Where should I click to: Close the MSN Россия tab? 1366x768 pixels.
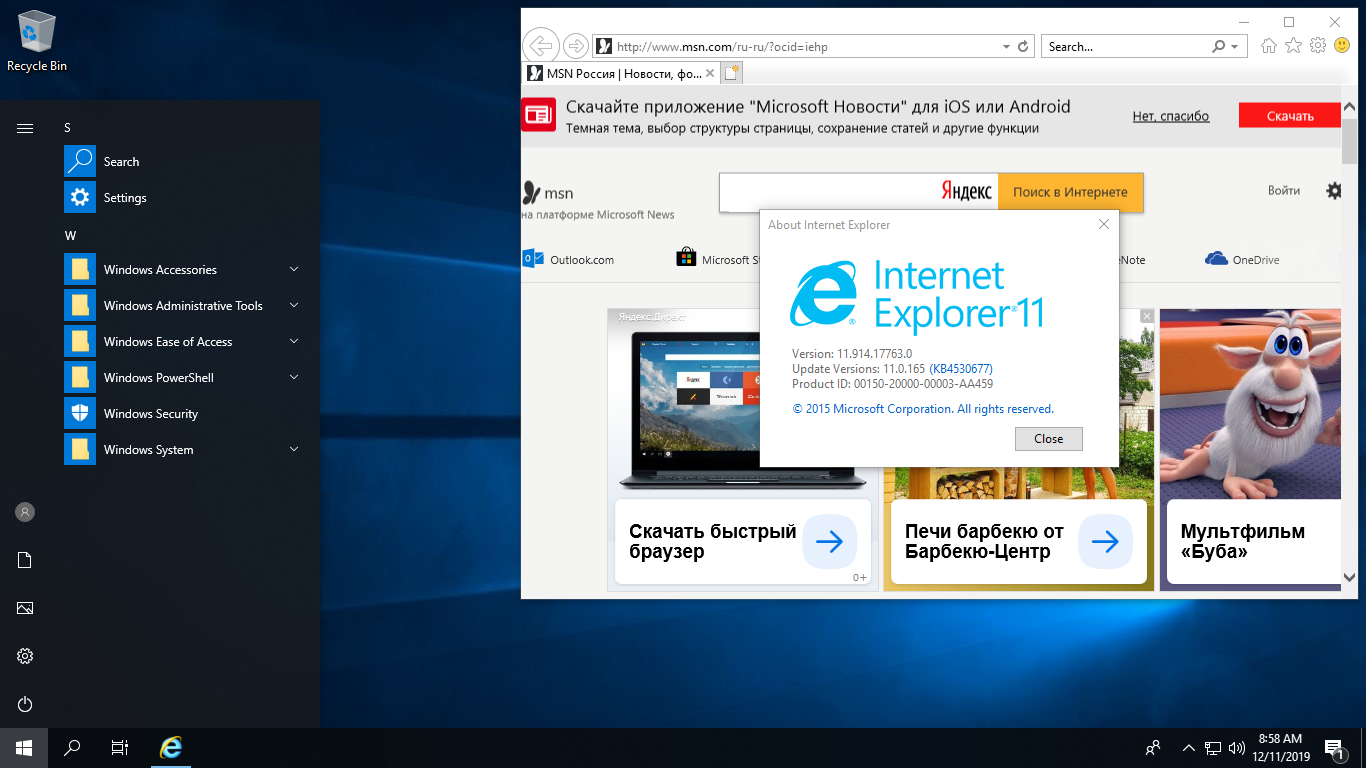[x=710, y=73]
